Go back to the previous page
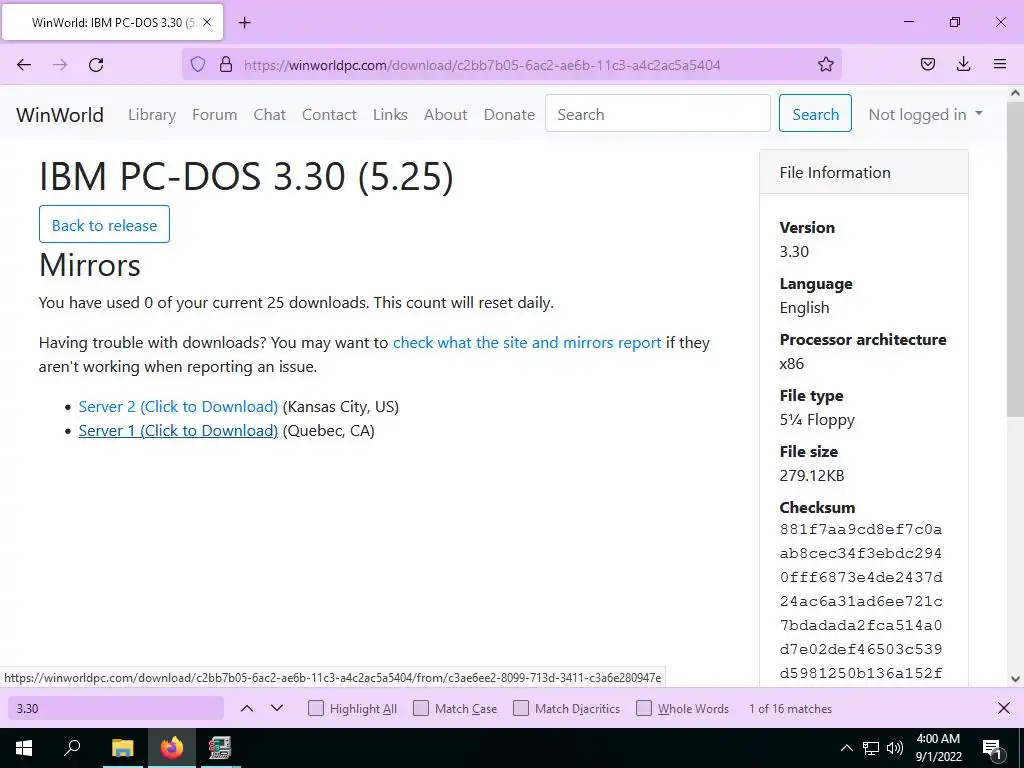 tap(24, 65)
